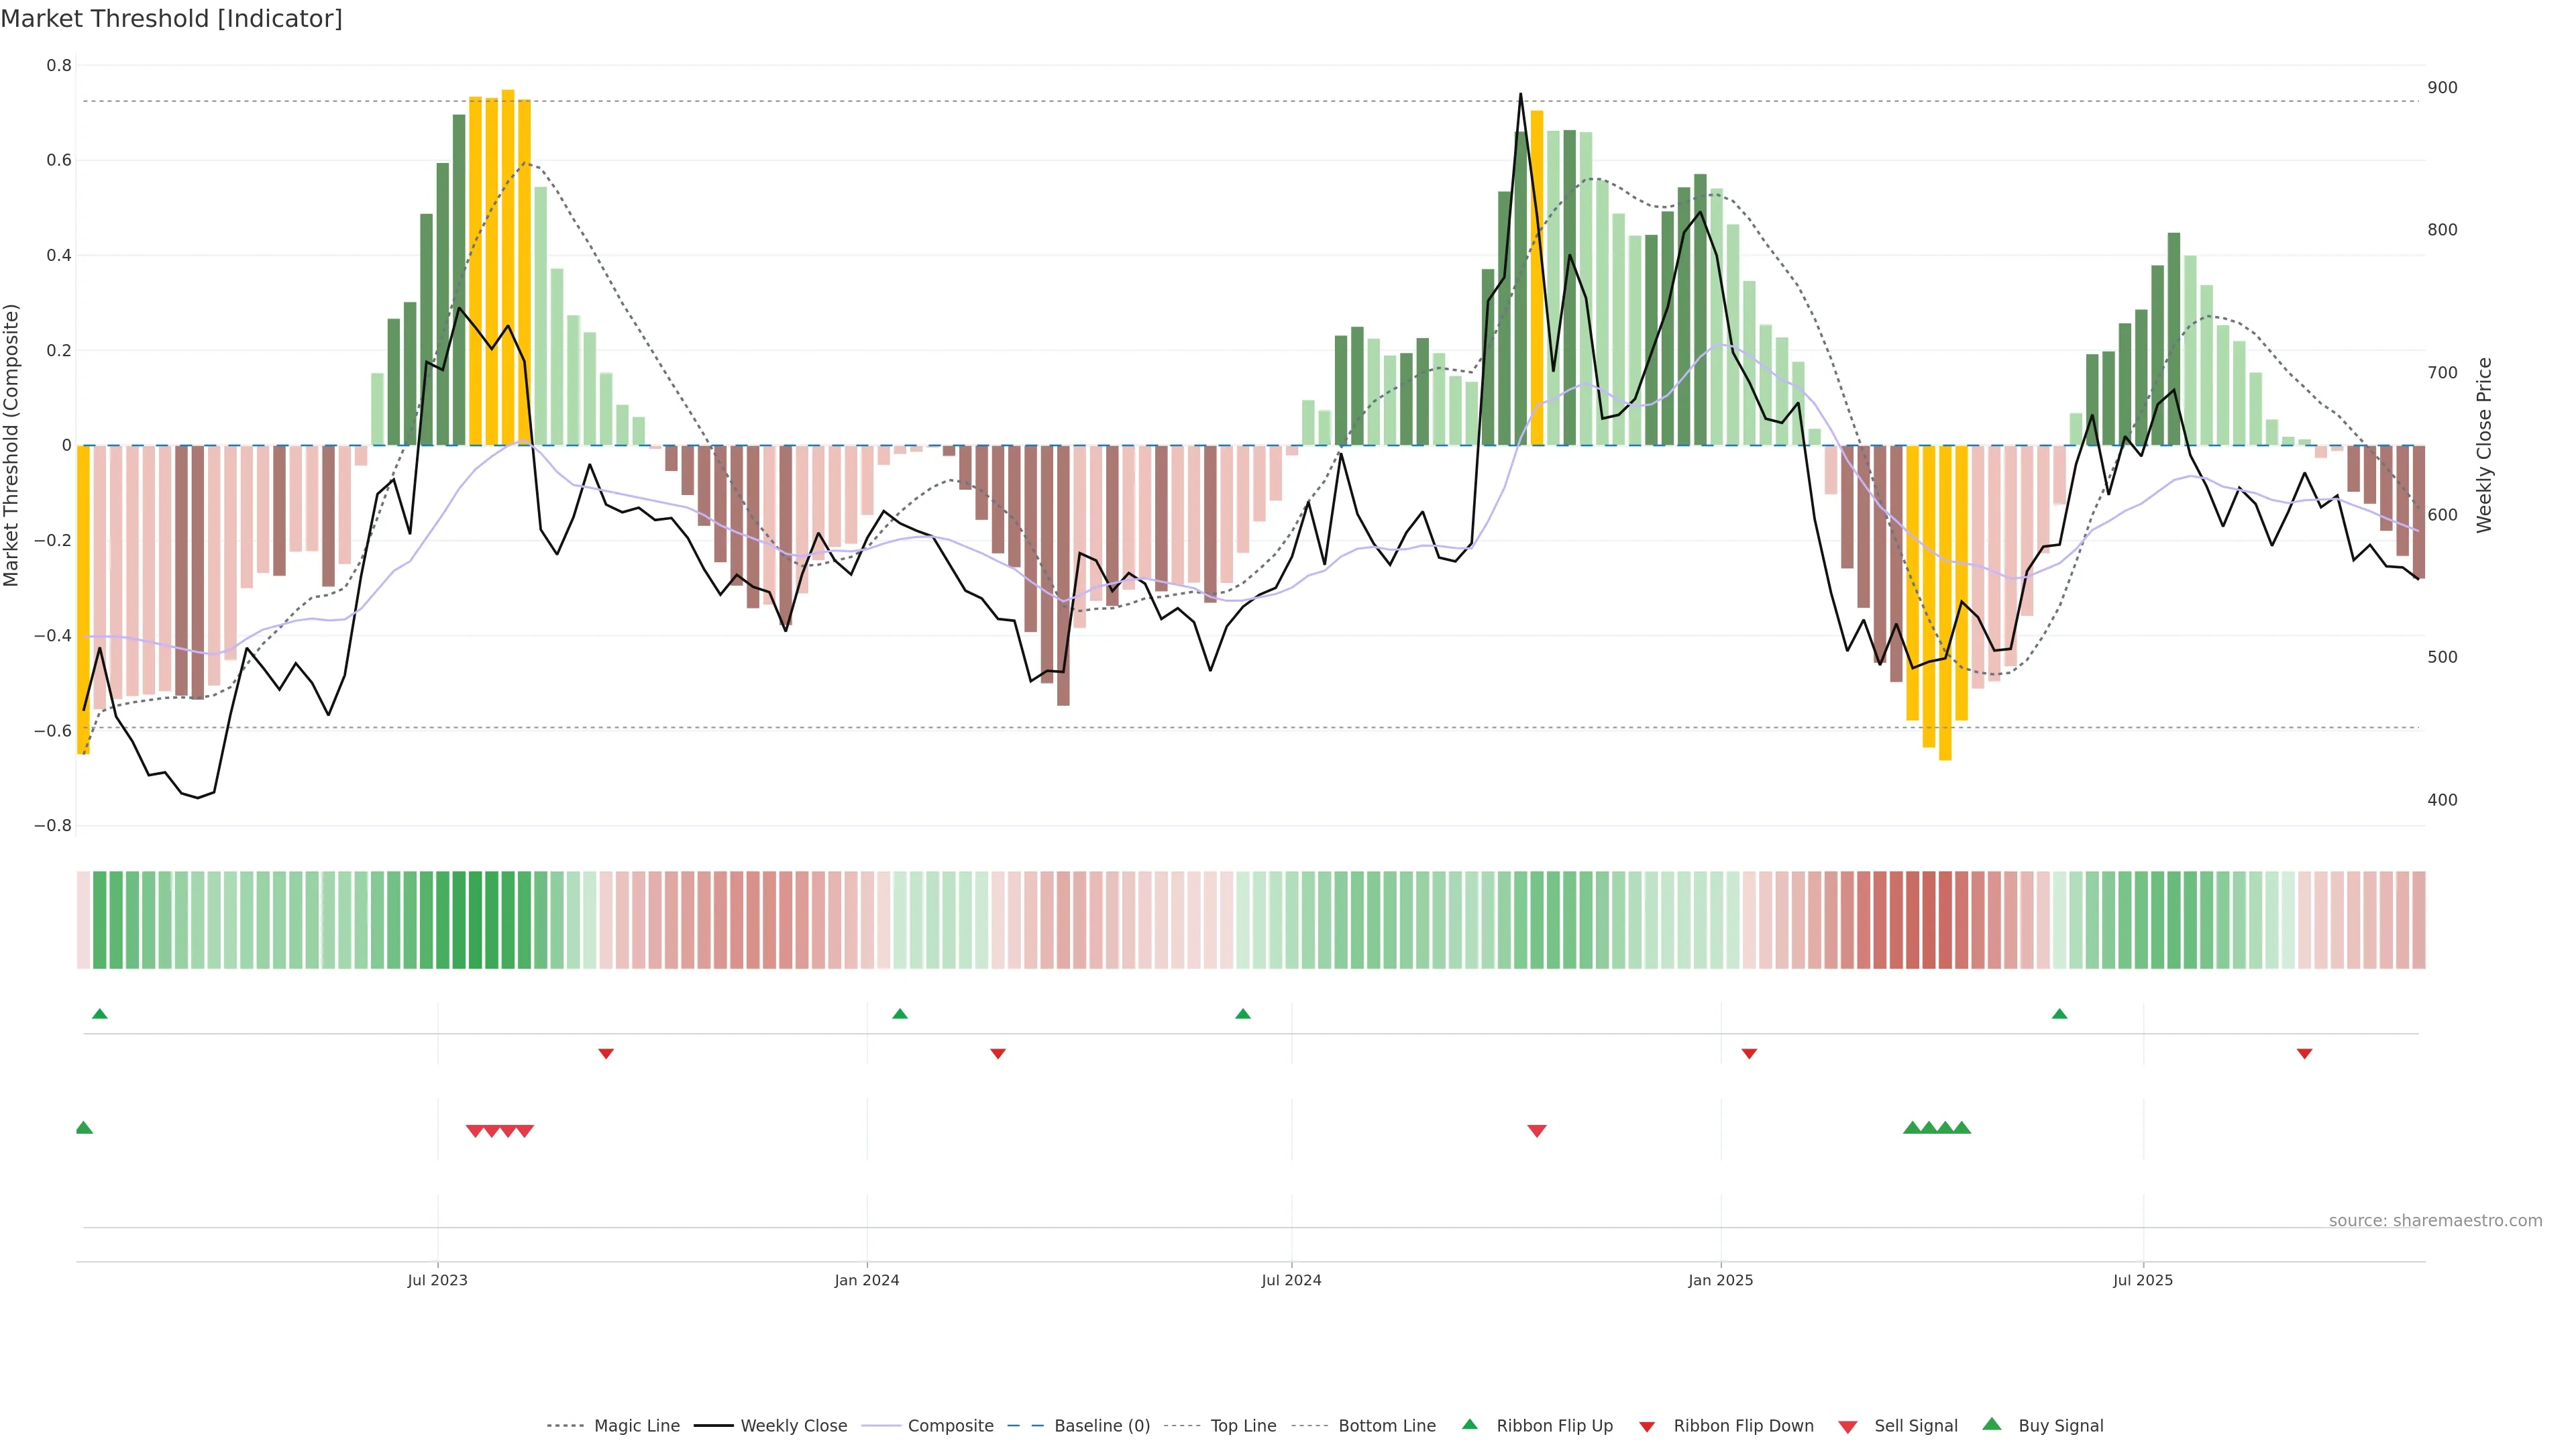The height and width of the screenshot is (1449, 2576).
Task: Click the leftmost Buy Signal triangle at chart start
Action: pyautogui.click(x=84, y=1128)
